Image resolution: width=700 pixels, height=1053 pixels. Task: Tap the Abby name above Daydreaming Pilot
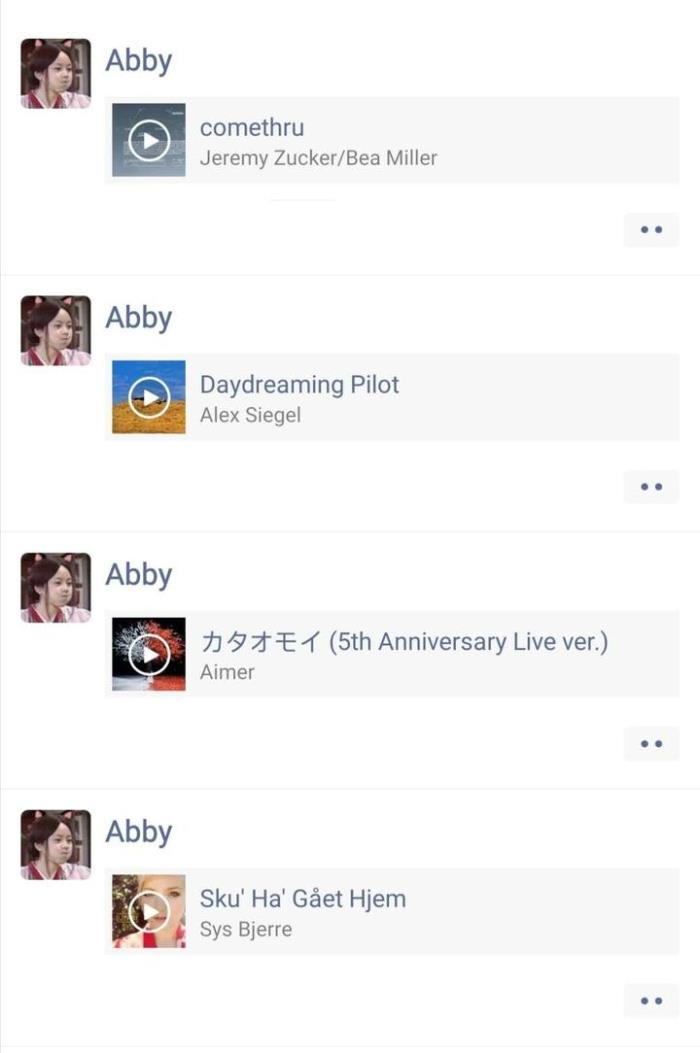[138, 318]
